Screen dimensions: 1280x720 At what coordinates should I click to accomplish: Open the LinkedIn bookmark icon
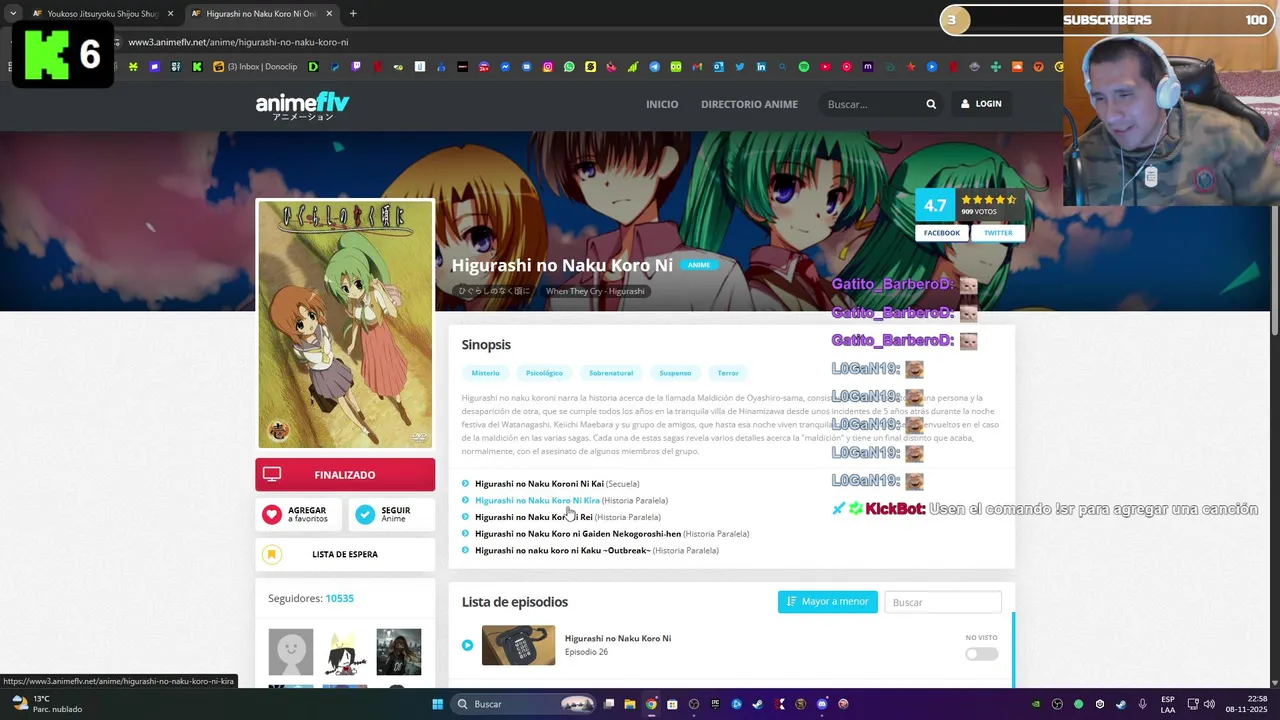click(x=761, y=67)
